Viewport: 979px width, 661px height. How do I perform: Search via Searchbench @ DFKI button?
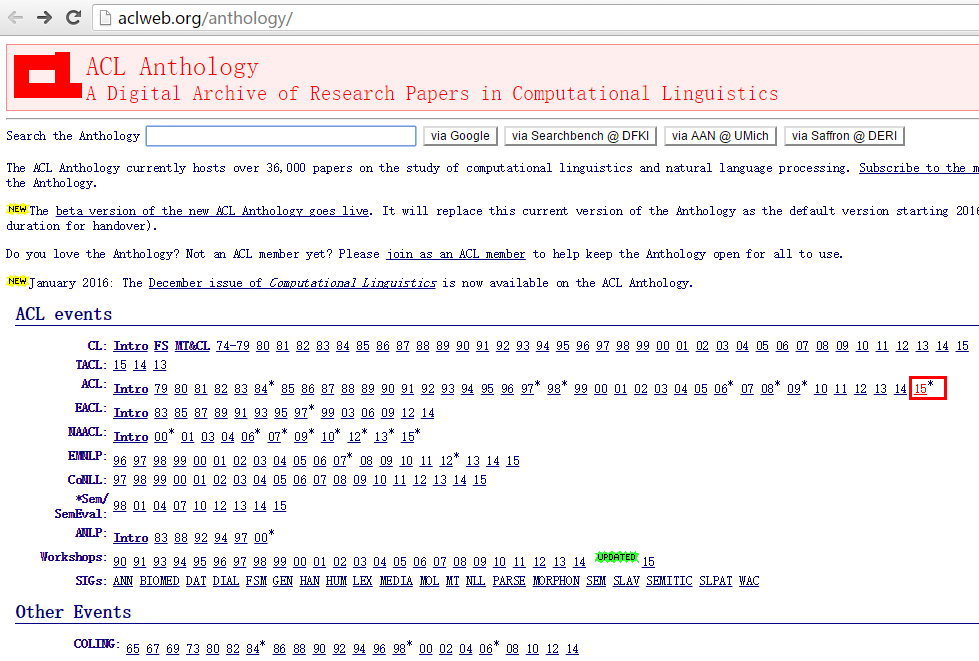pyautogui.click(x=580, y=136)
